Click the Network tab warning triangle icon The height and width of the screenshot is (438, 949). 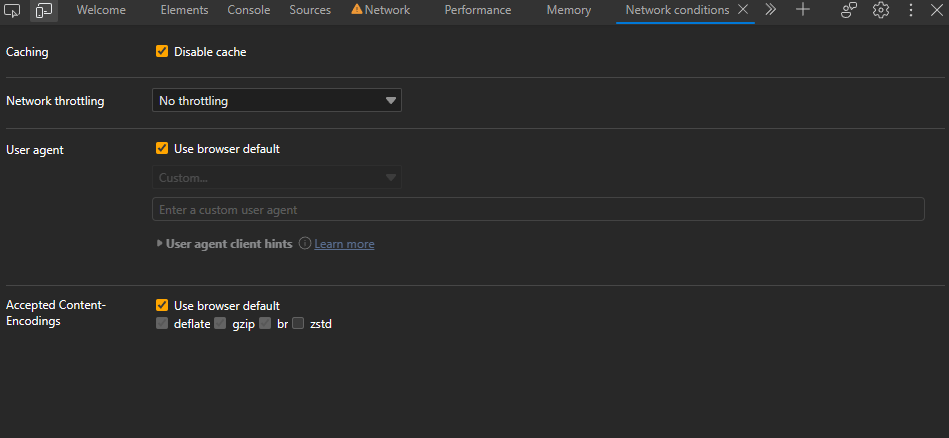click(x=356, y=10)
